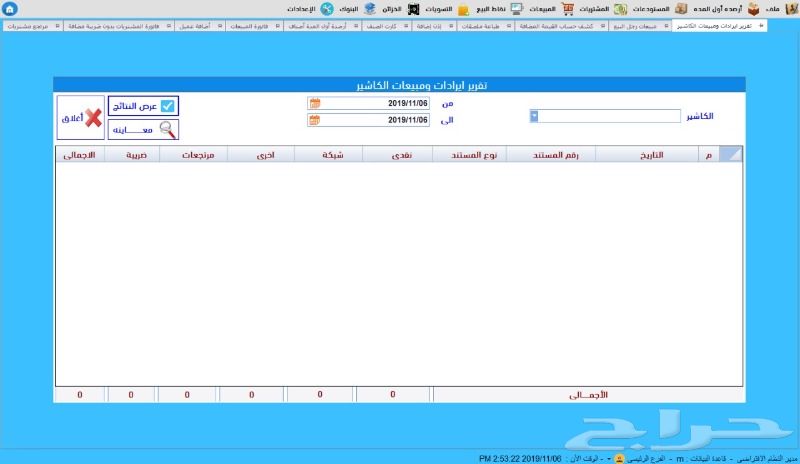Image resolution: width=800 pixels, height=464 pixels.
Task: Sort by the الاجمالى column header
Action: point(79,155)
